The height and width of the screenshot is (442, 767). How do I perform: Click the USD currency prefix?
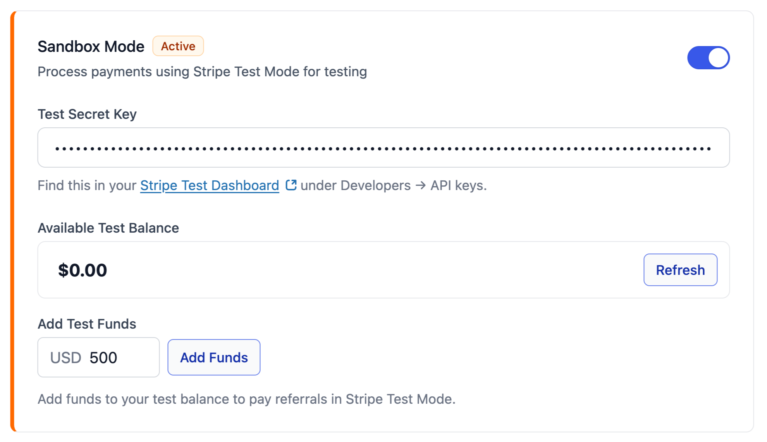tap(66, 358)
